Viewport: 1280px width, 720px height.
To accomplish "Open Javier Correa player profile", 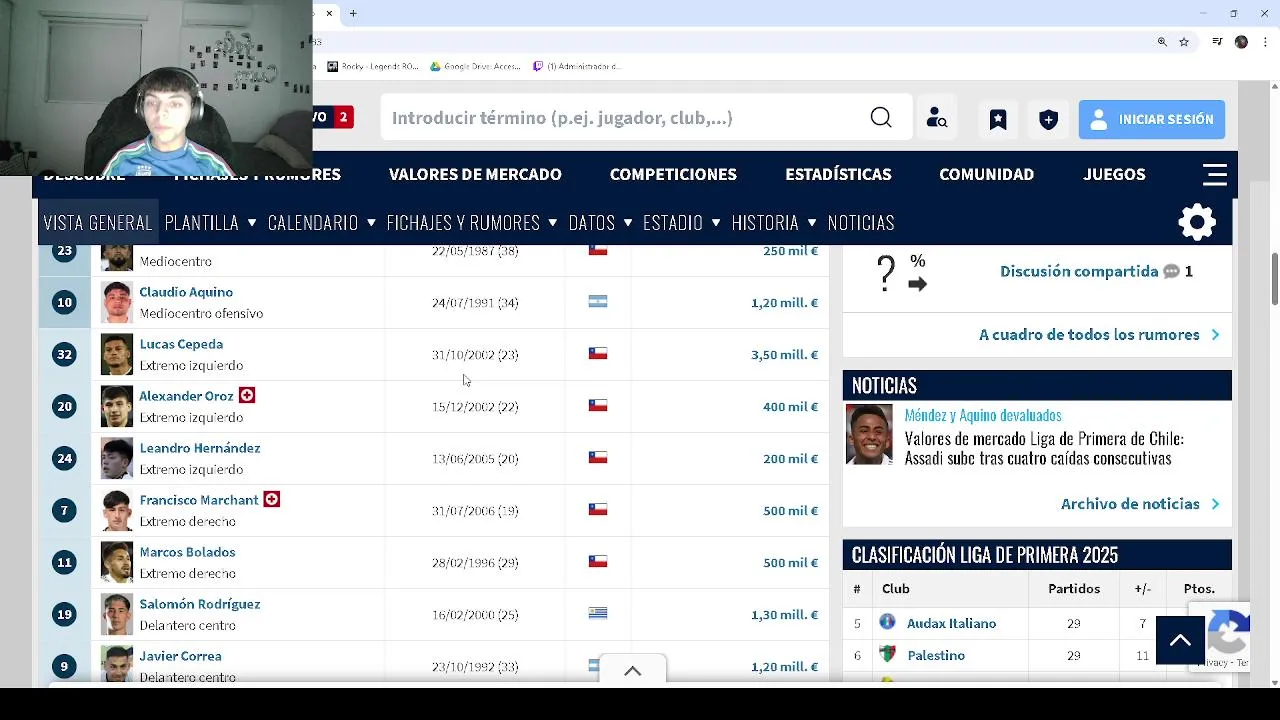I will point(180,656).
